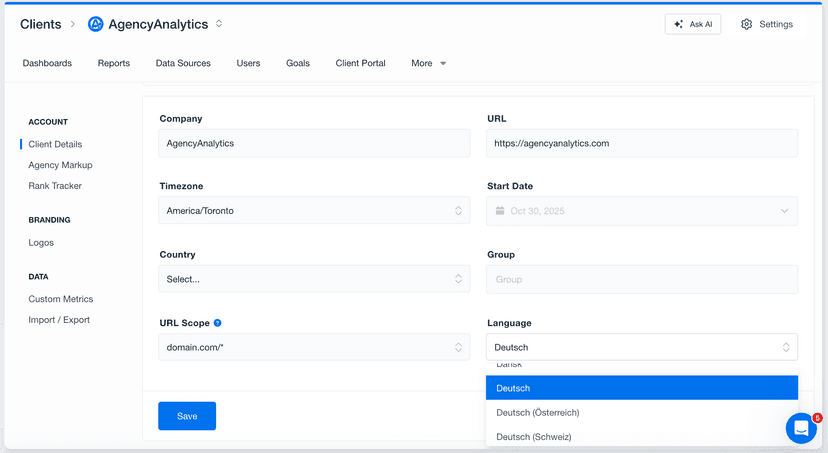Open Settings via the gear icon
Image resolution: width=828 pixels, height=453 pixels.
(x=746, y=24)
